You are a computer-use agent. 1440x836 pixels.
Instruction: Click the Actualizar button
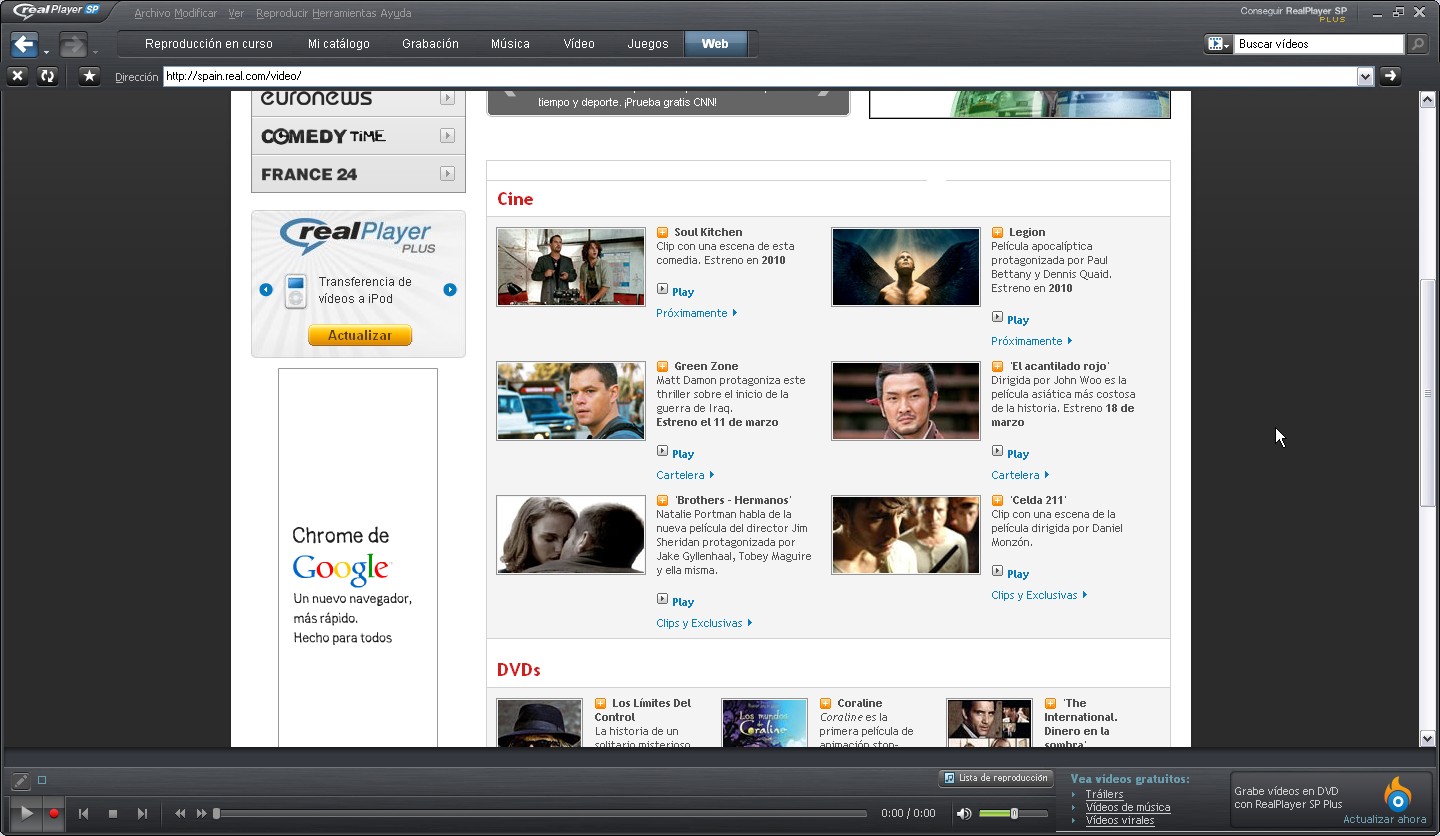360,336
